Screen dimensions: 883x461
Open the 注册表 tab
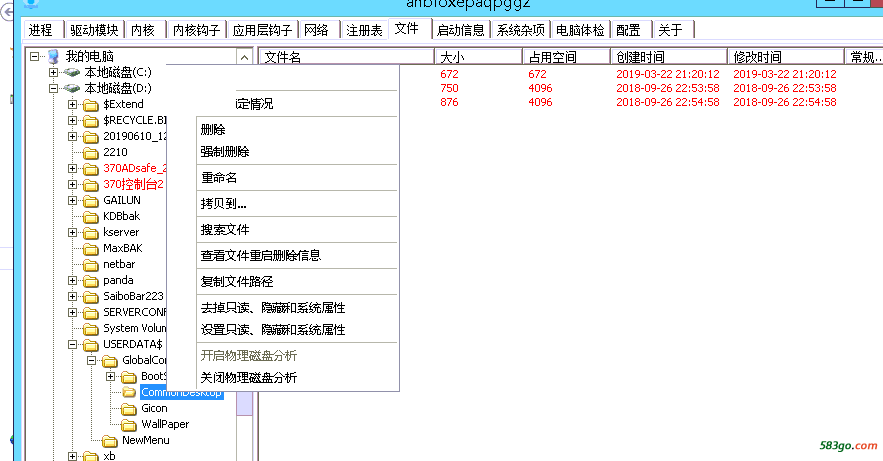(x=364, y=30)
